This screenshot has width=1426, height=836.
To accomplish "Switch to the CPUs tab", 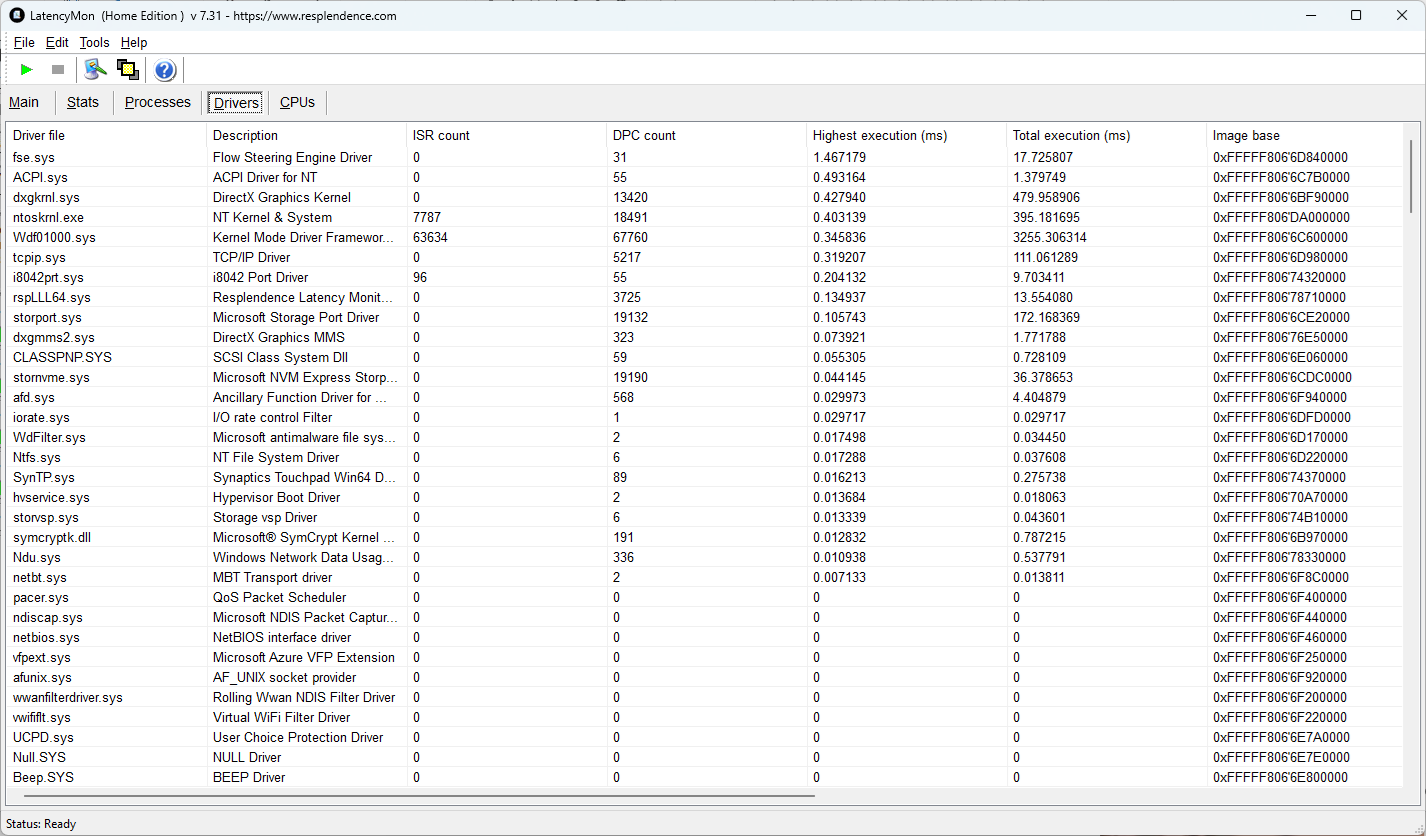I will point(297,102).
